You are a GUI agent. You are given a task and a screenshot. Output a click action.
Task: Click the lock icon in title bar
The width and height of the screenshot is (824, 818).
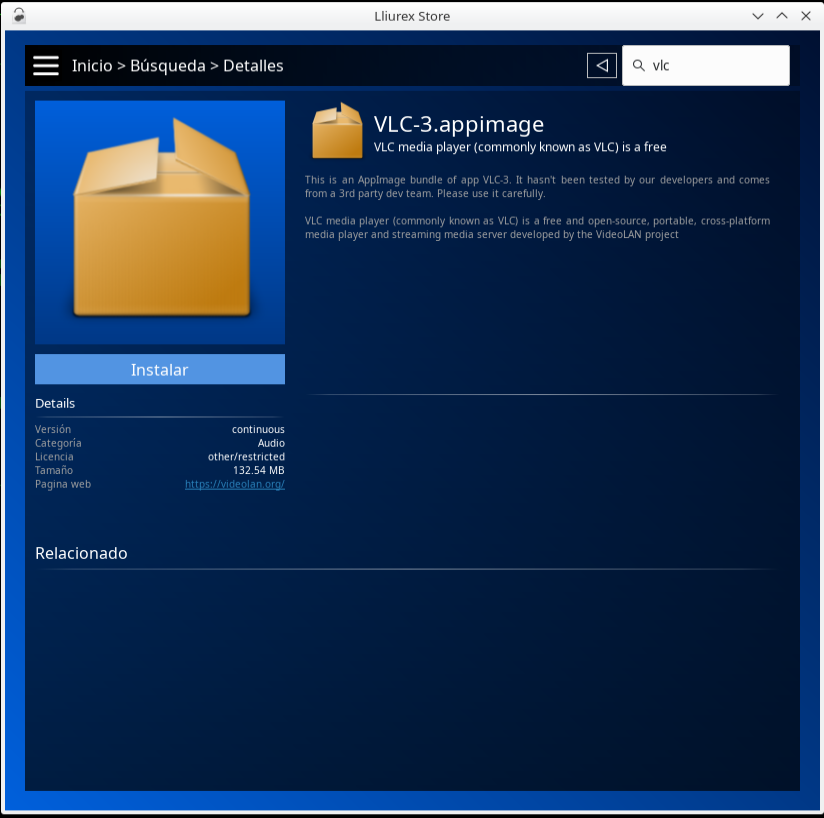(19, 16)
